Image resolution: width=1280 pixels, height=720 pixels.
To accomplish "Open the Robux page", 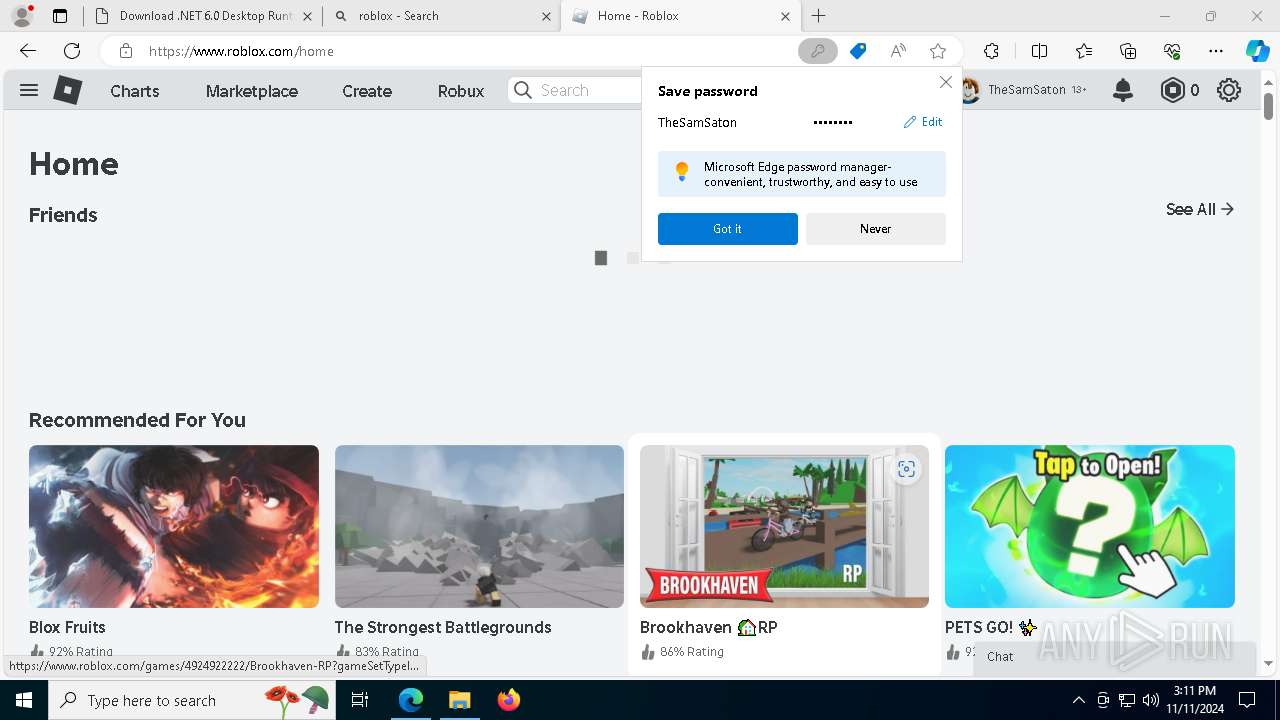I will point(461,91).
